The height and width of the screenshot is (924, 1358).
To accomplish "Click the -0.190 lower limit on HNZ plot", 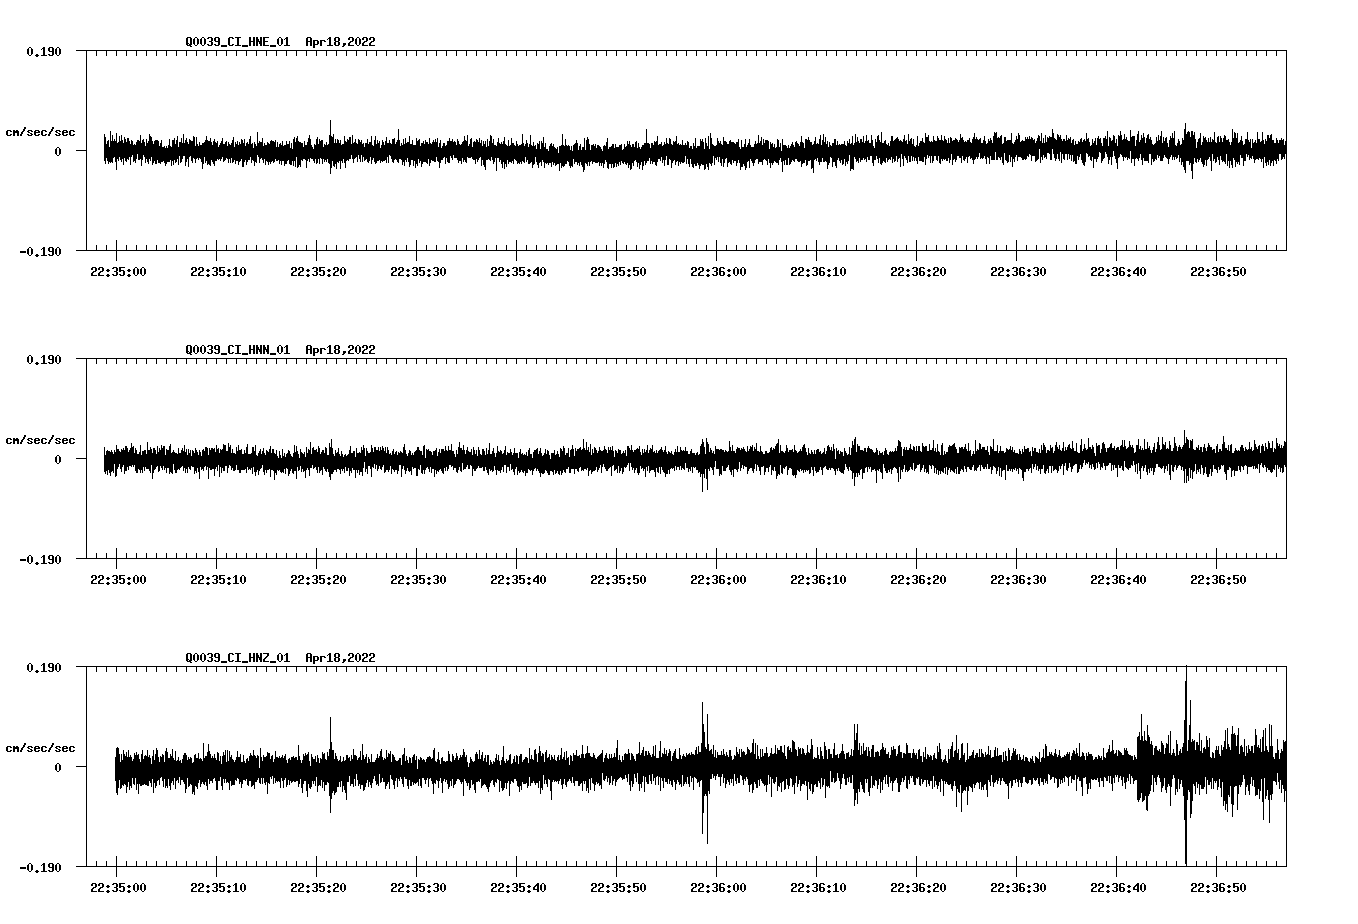I will [x=40, y=867].
